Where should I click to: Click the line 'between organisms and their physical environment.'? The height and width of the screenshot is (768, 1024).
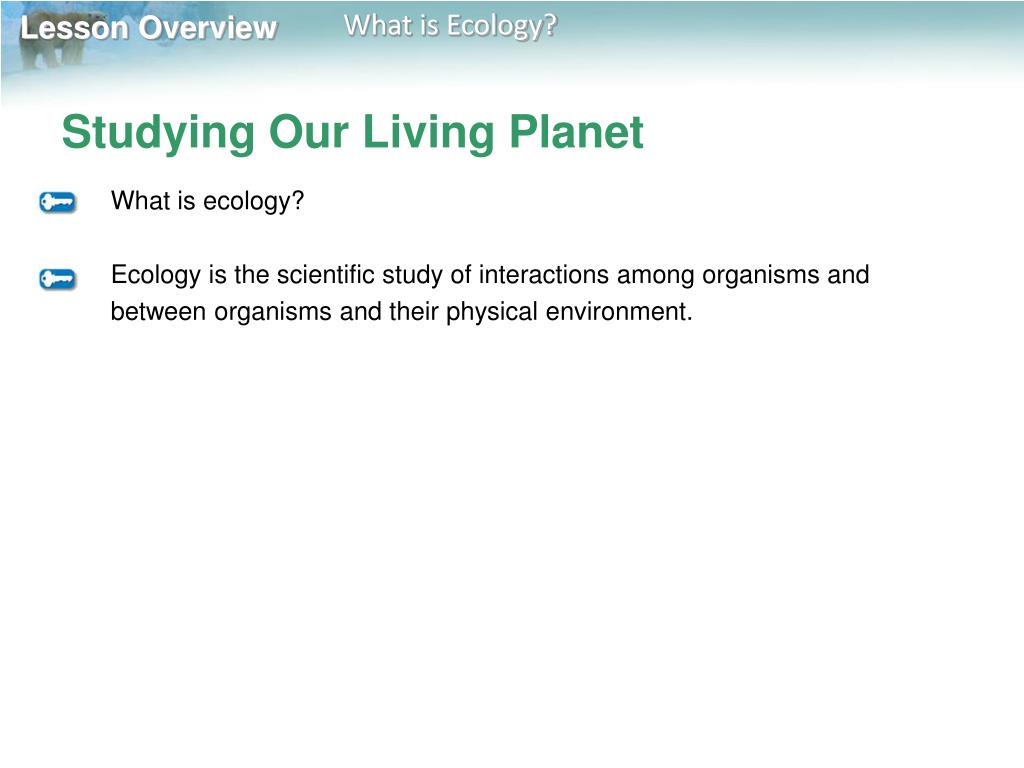click(x=402, y=312)
